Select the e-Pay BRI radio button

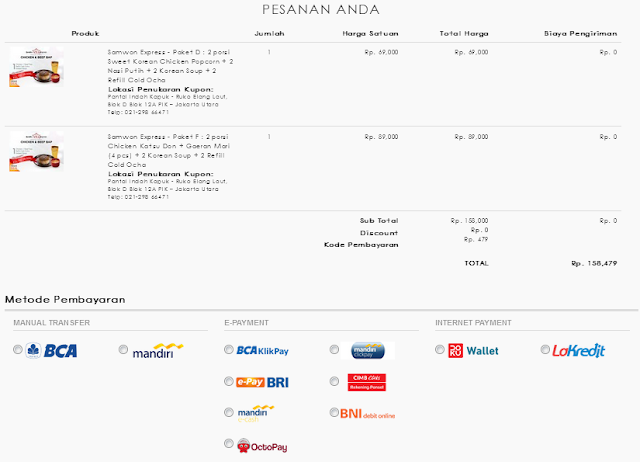point(229,381)
